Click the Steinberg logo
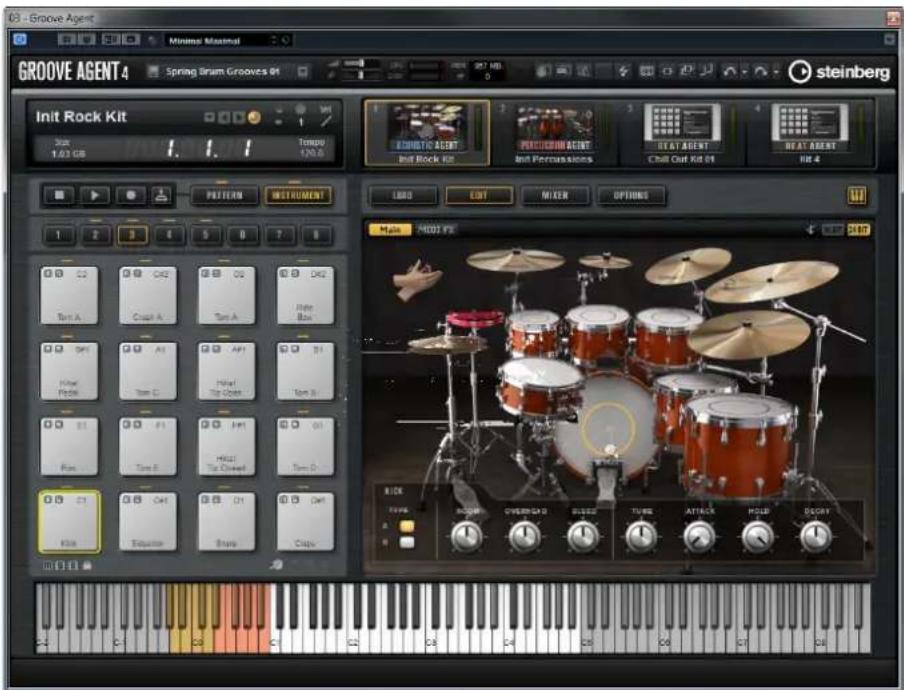 [x=839, y=71]
